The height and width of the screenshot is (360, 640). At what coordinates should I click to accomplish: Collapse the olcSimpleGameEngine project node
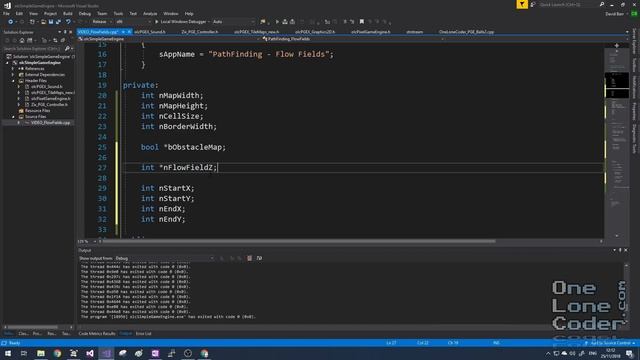(7, 63)
